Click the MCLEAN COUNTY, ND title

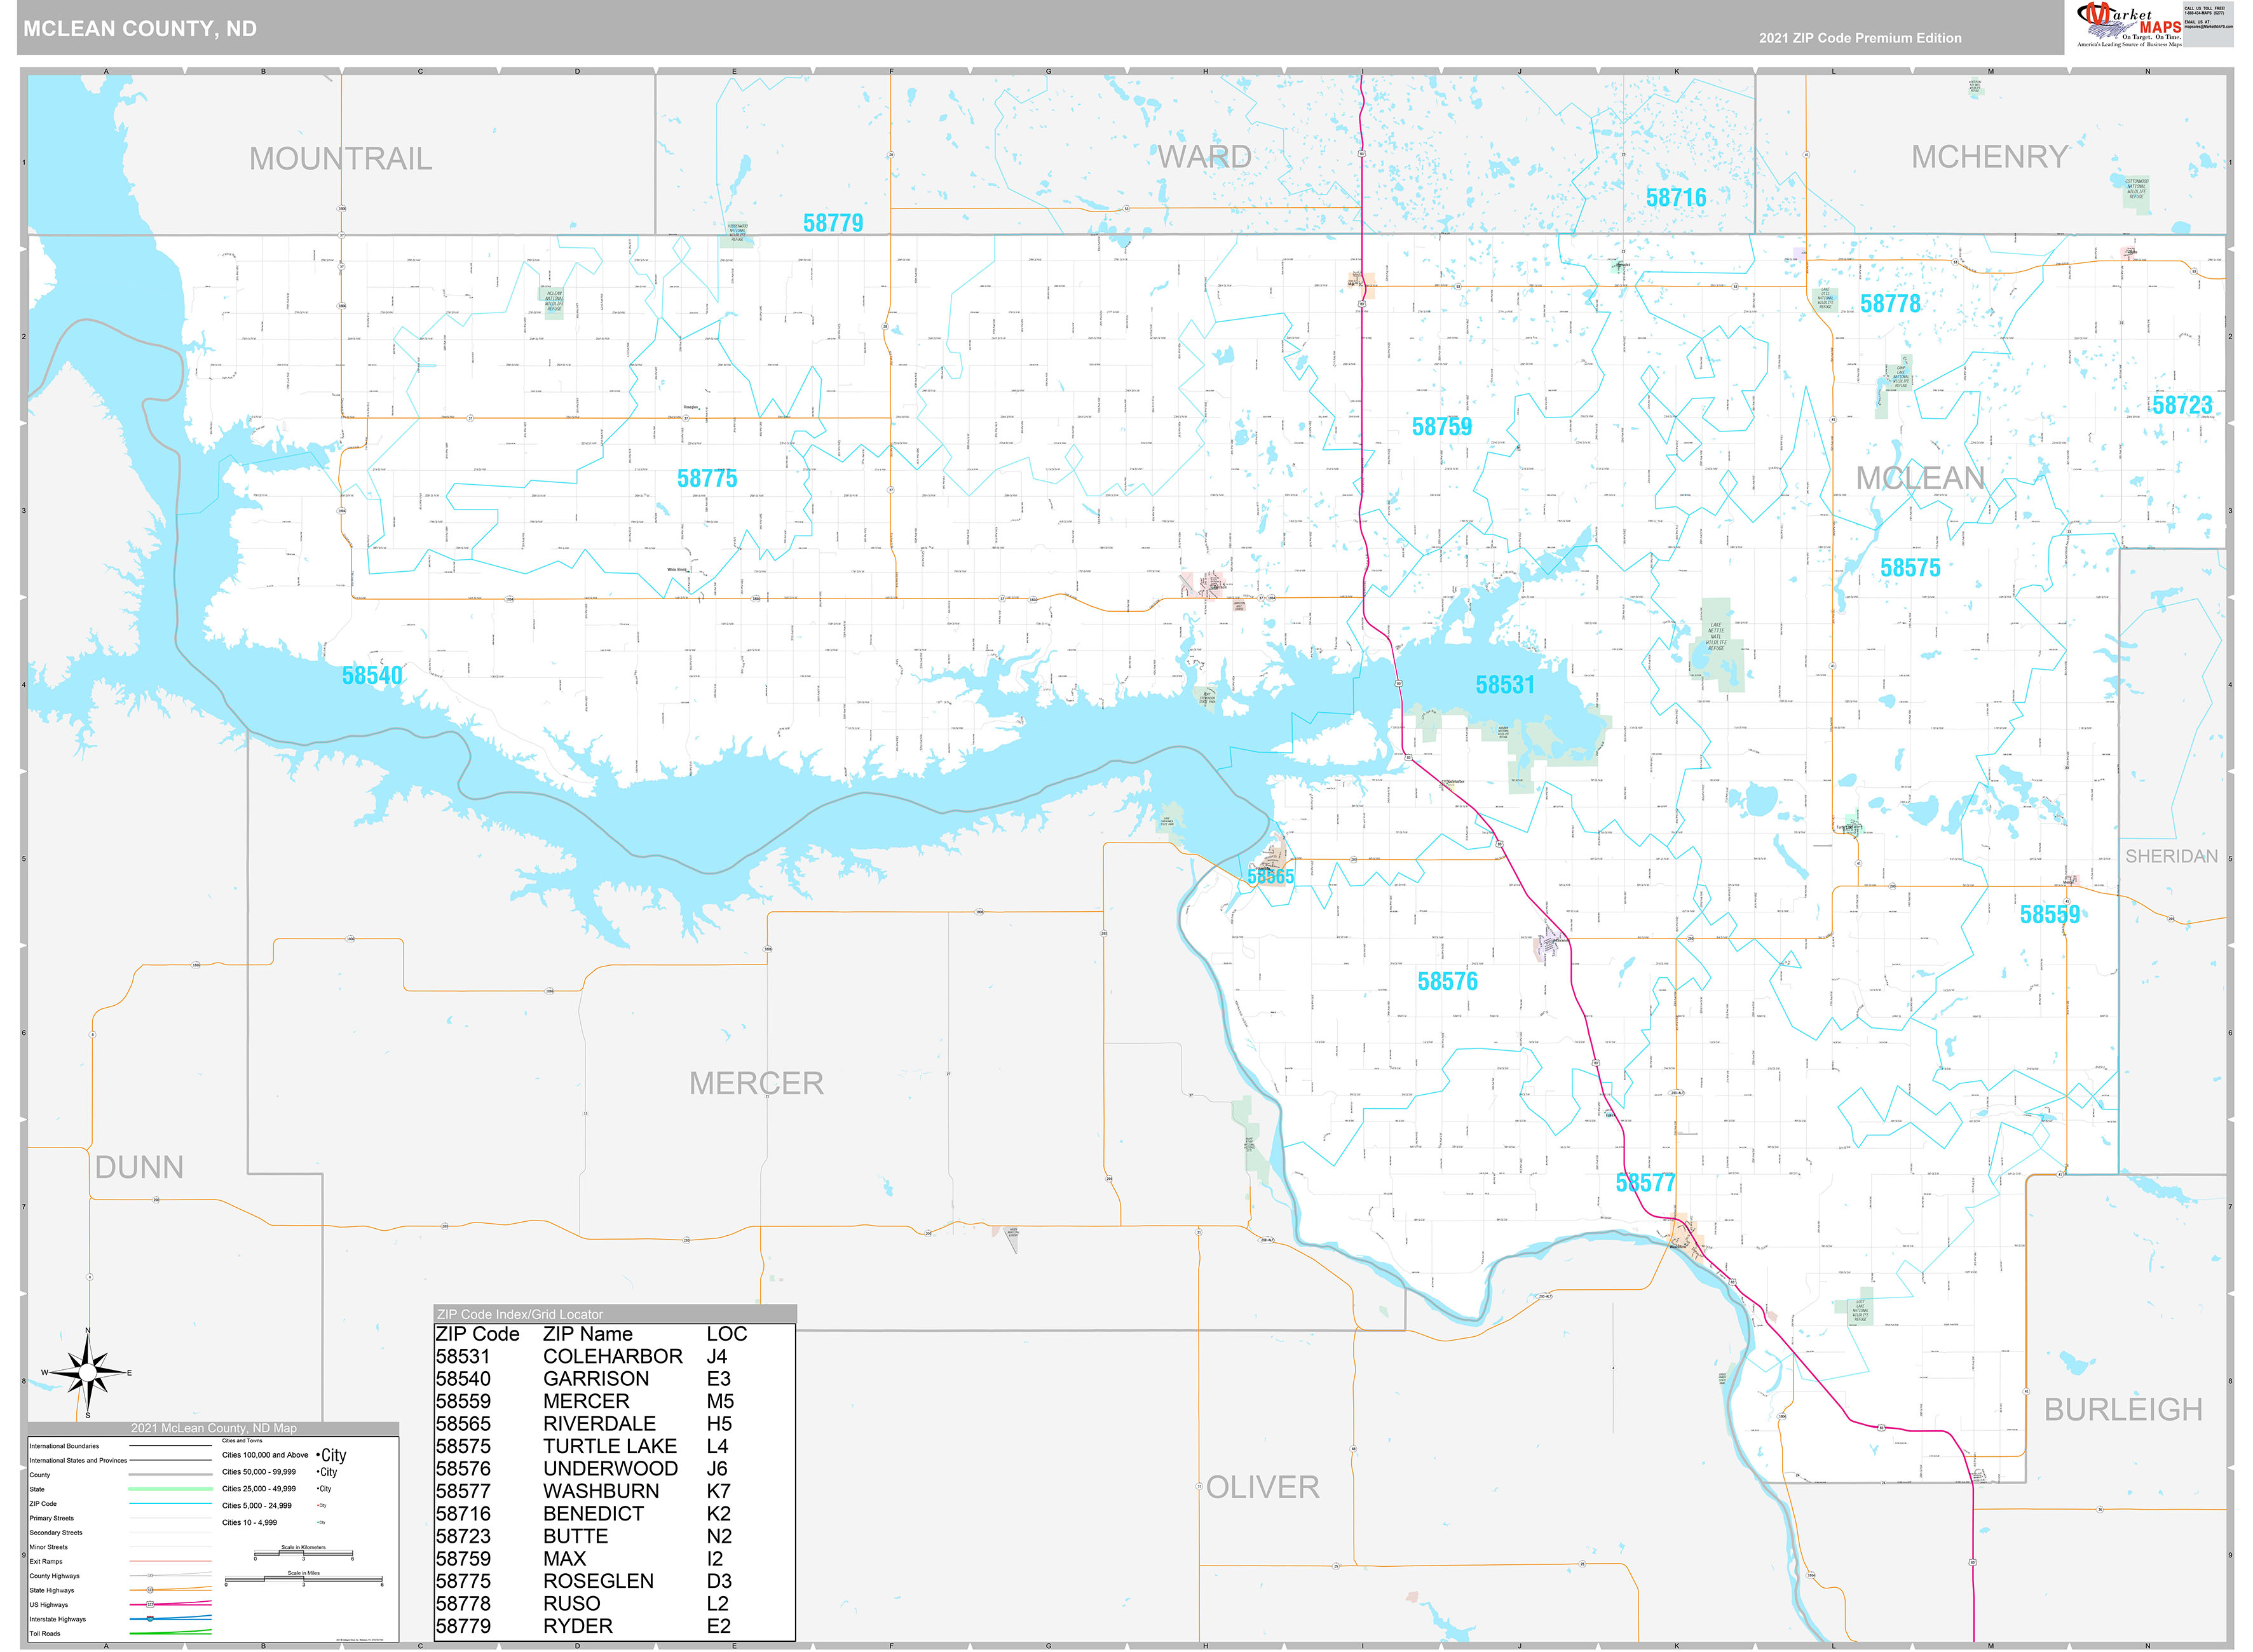(140, 29)
